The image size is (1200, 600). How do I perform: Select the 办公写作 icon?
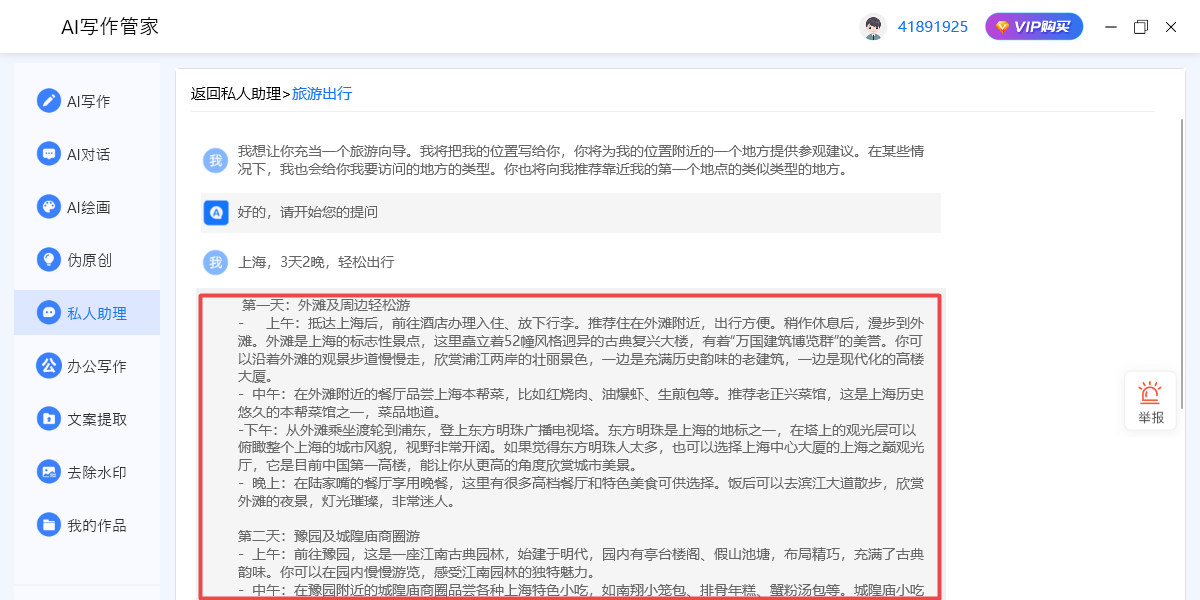coord(48,366)
